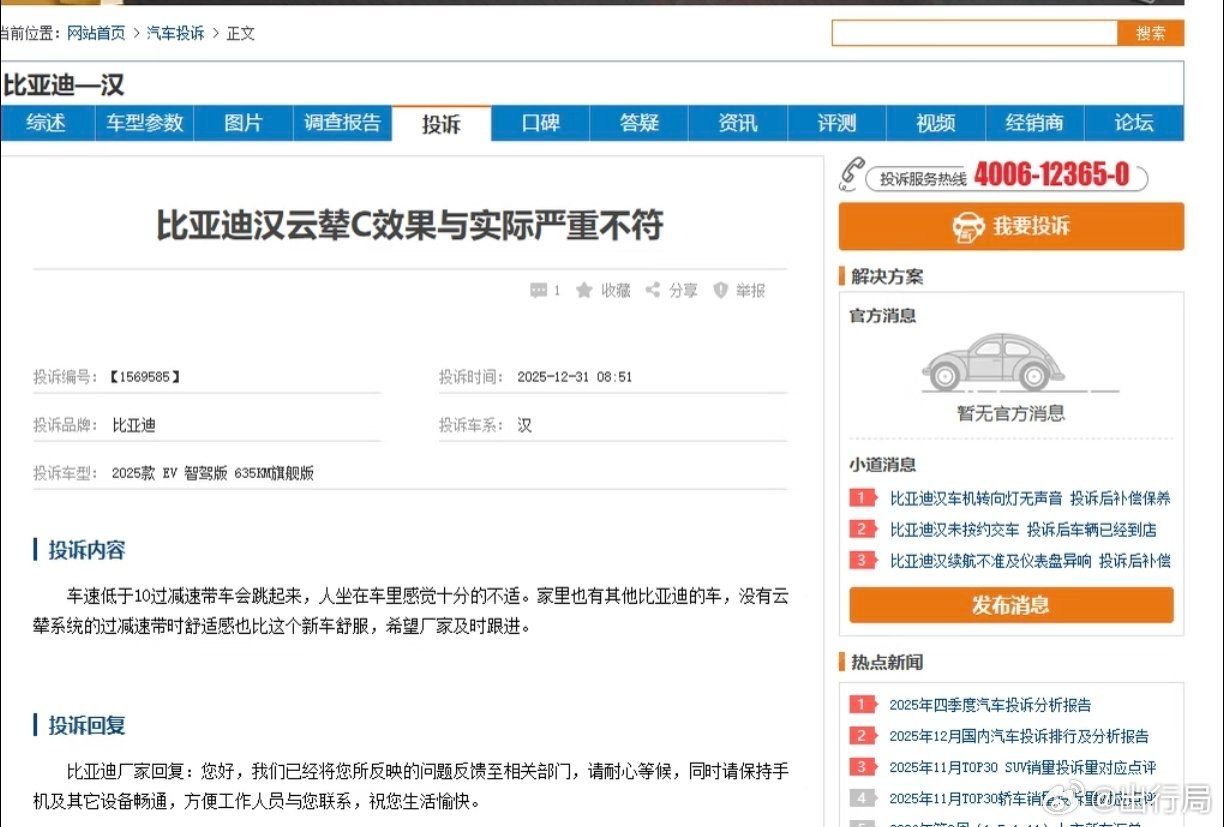Click the 举报 report flag icon

pos(720,290)
